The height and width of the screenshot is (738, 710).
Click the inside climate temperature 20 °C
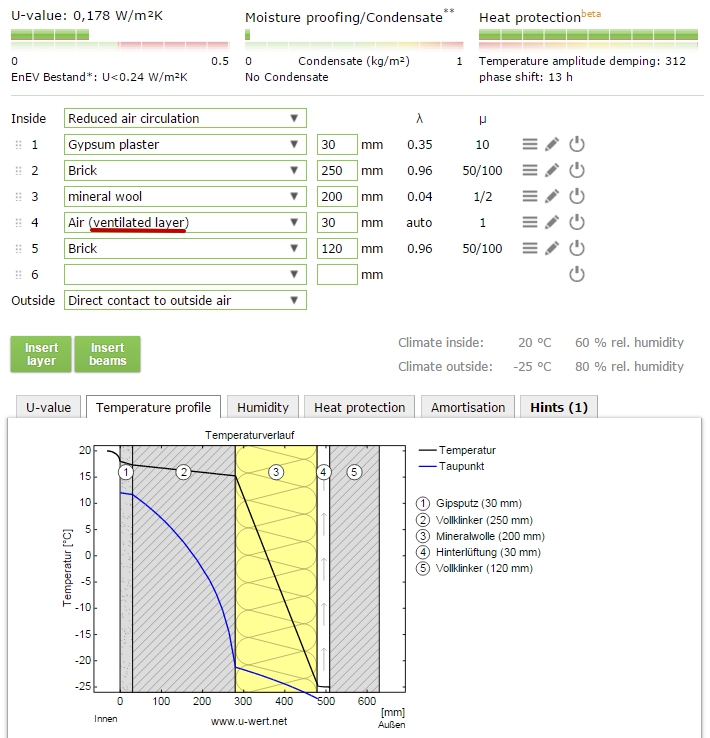pyautogui.click(x=534, y=343)
